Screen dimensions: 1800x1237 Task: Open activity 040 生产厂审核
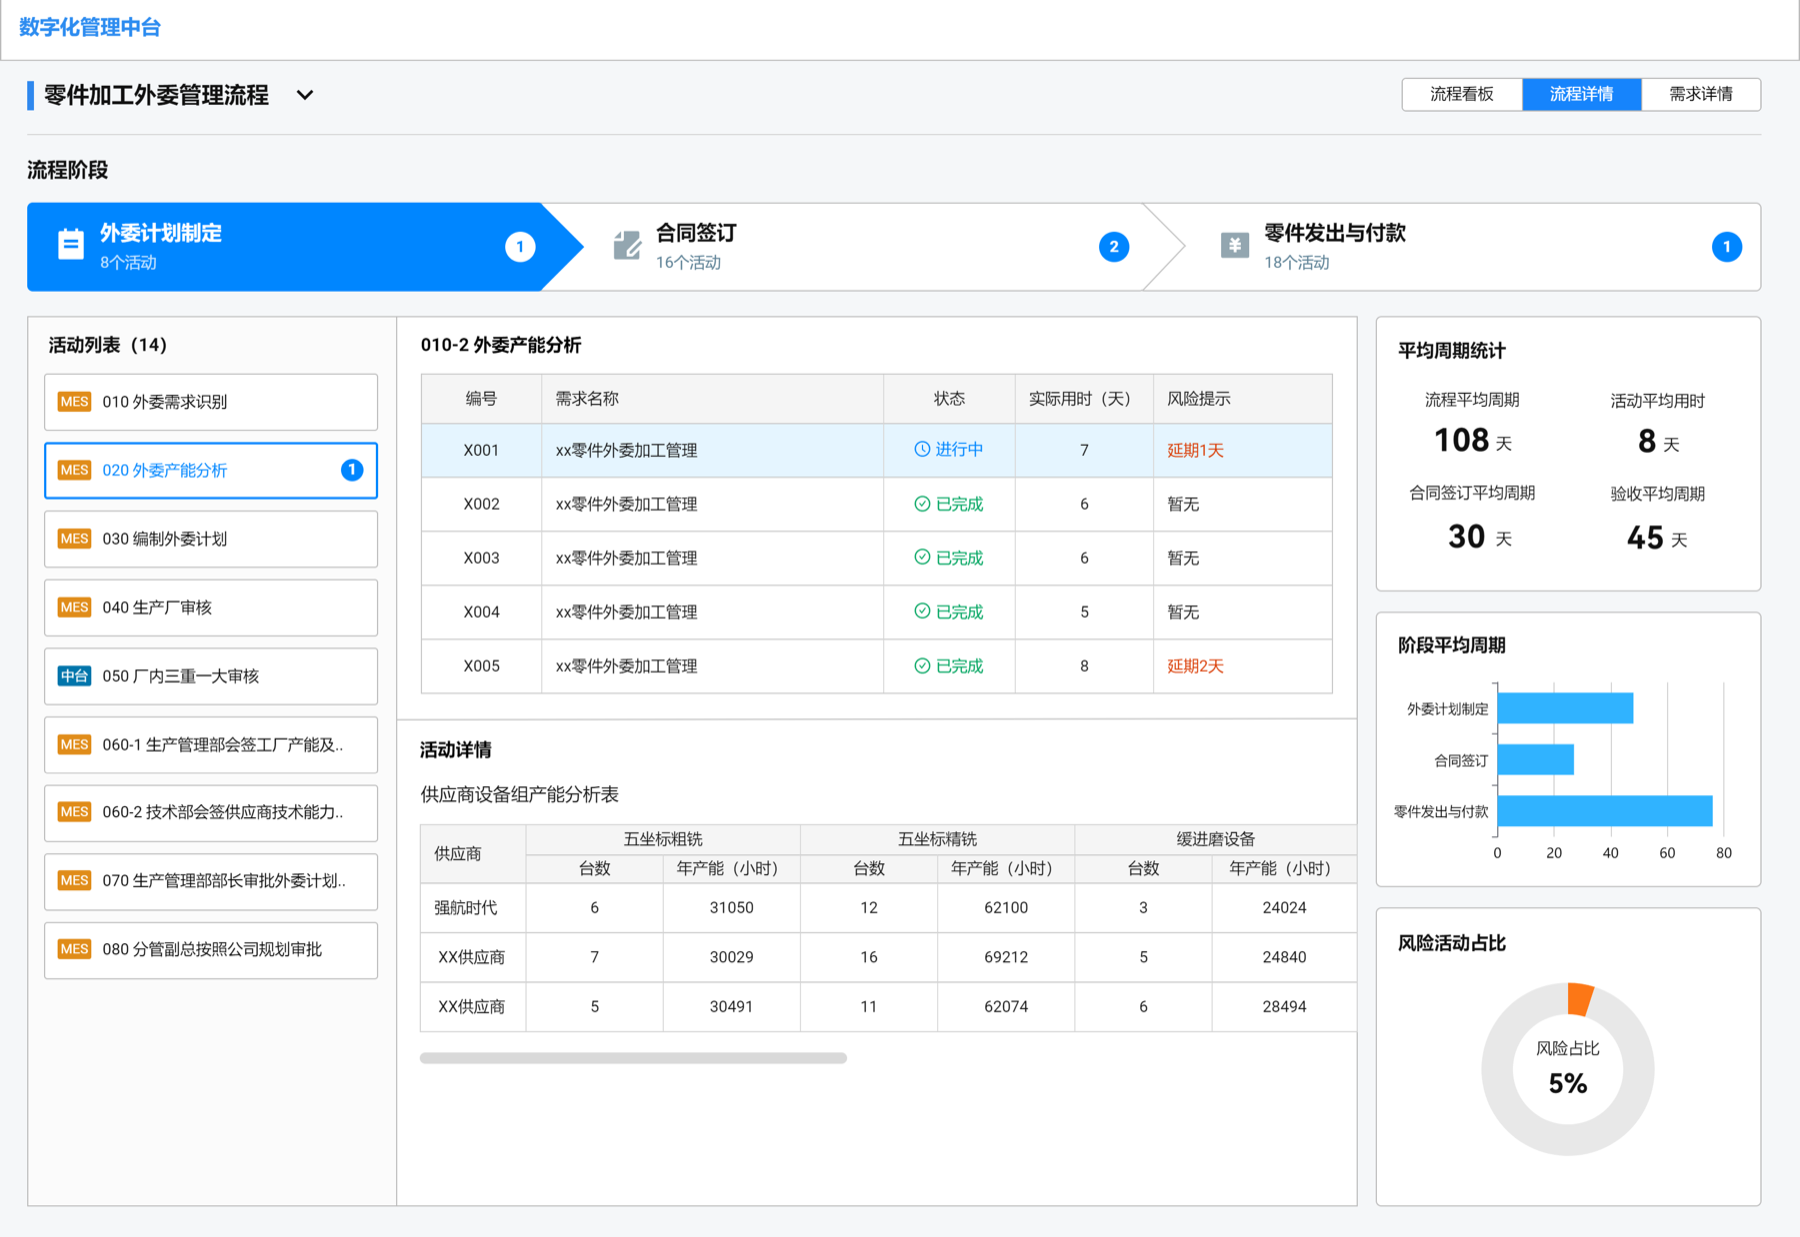point(211,607)
